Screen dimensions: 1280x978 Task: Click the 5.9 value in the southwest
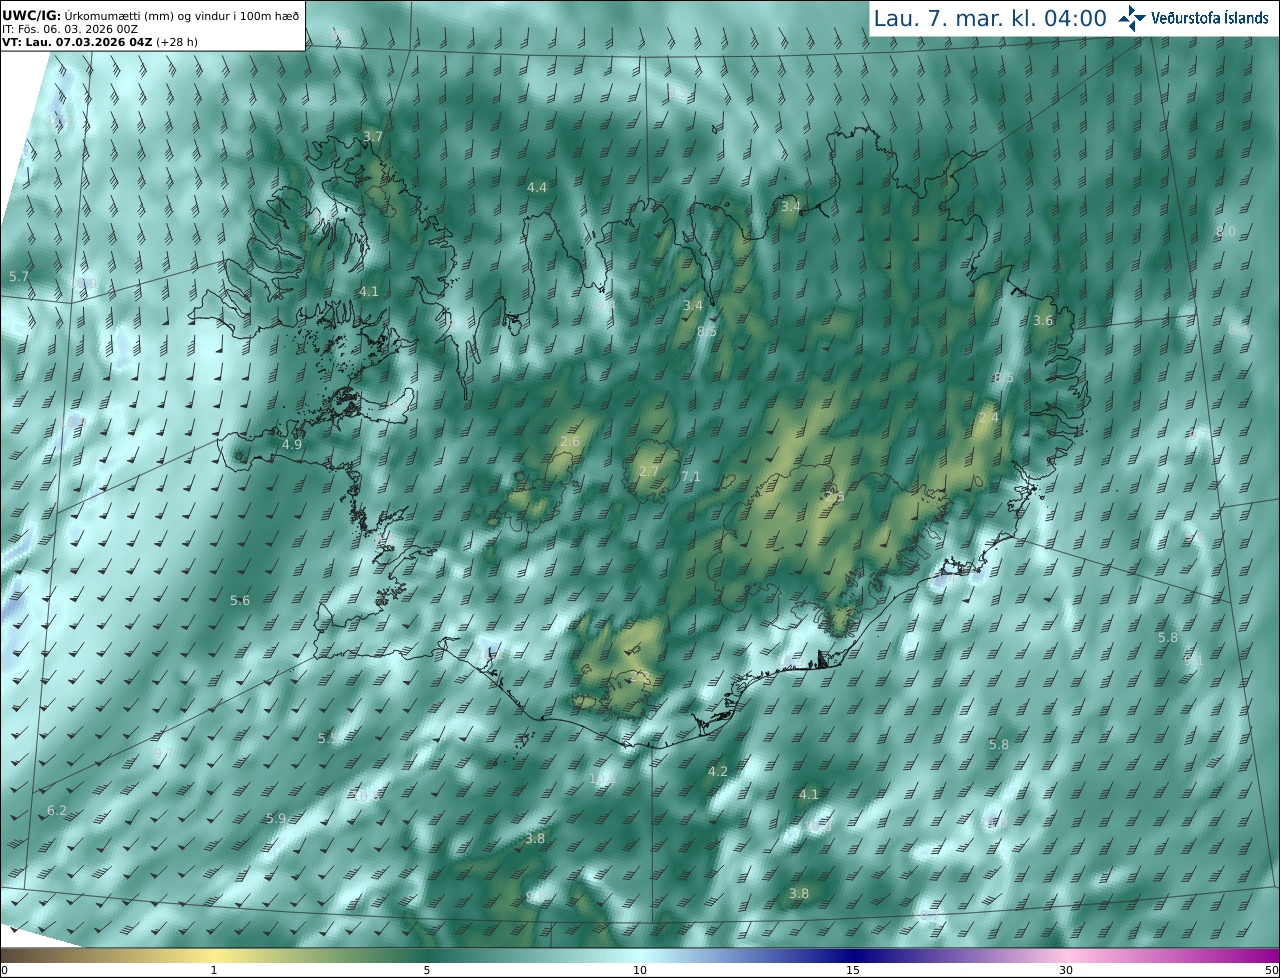pos(276,819)
